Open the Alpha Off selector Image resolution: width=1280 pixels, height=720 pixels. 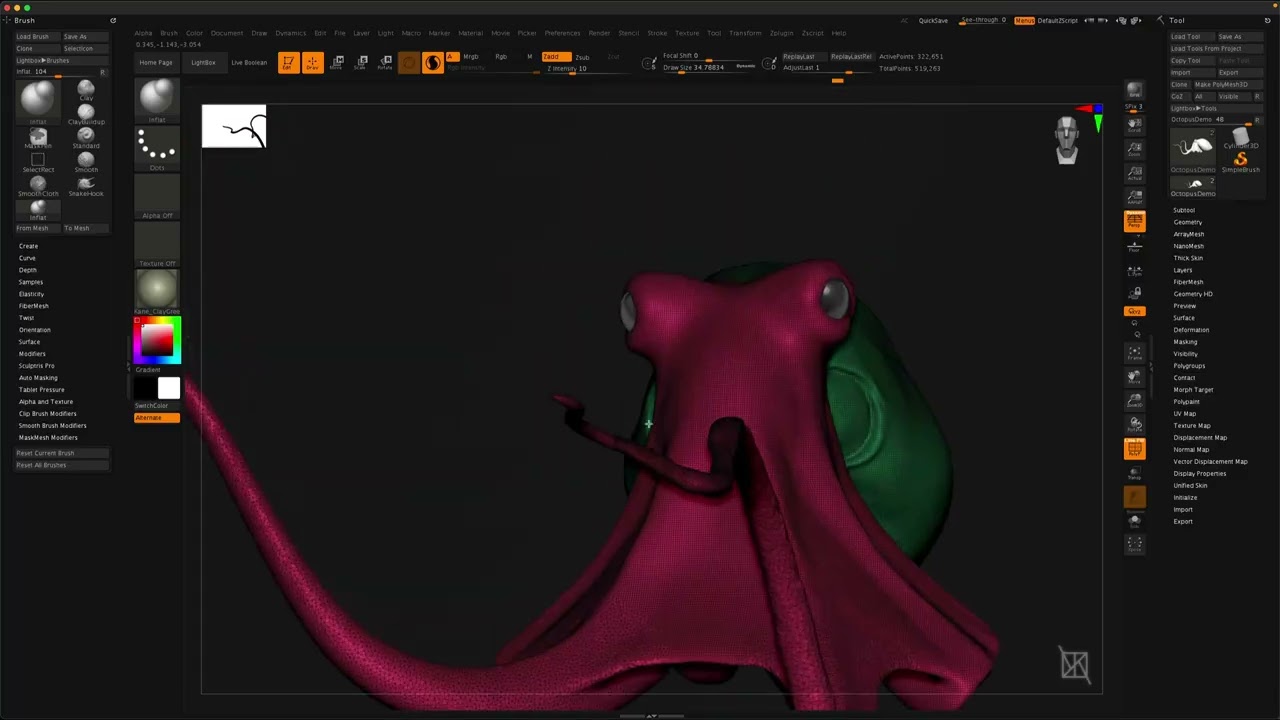(x=157, y=197)
